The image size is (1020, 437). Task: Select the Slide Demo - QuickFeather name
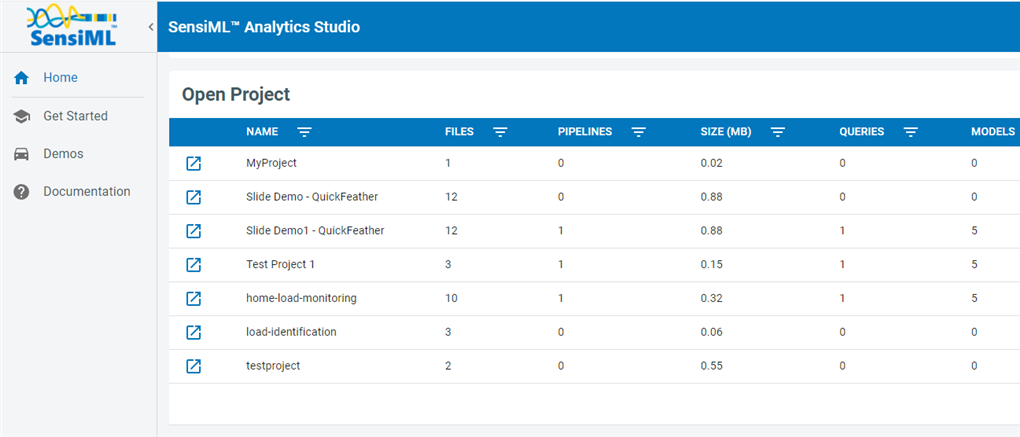312,197
